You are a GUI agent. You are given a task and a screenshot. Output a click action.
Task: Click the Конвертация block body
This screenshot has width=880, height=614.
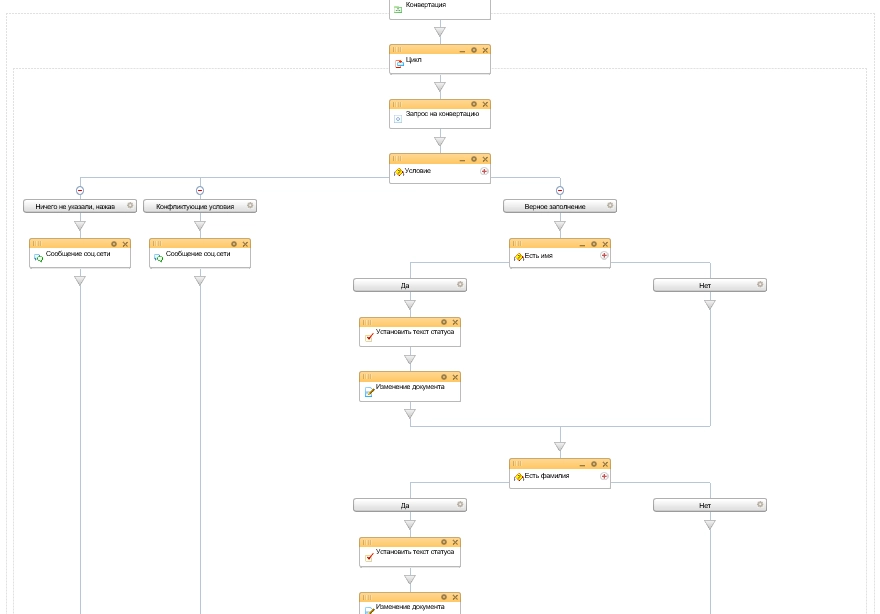440,6
